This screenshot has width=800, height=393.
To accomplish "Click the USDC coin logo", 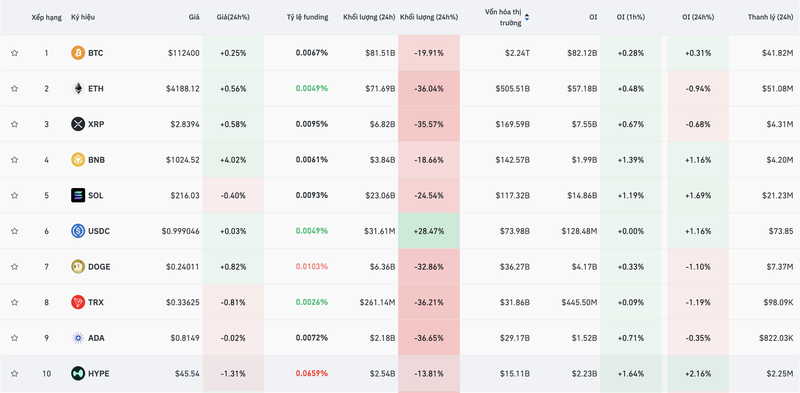I will [78, 231].
